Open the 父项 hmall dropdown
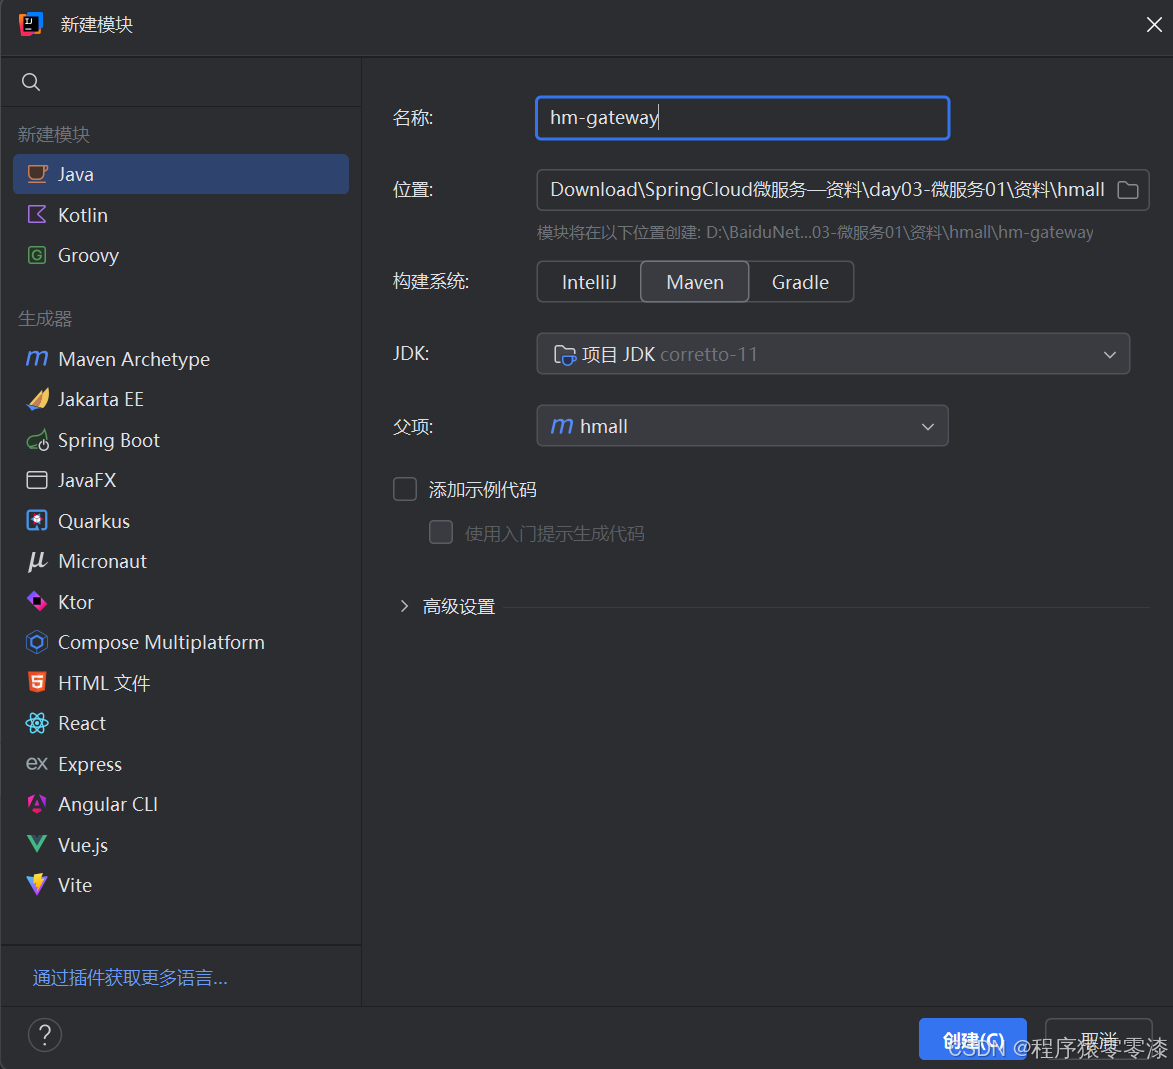This screenshot has width=1173, height=1069. tap(742, 426)
